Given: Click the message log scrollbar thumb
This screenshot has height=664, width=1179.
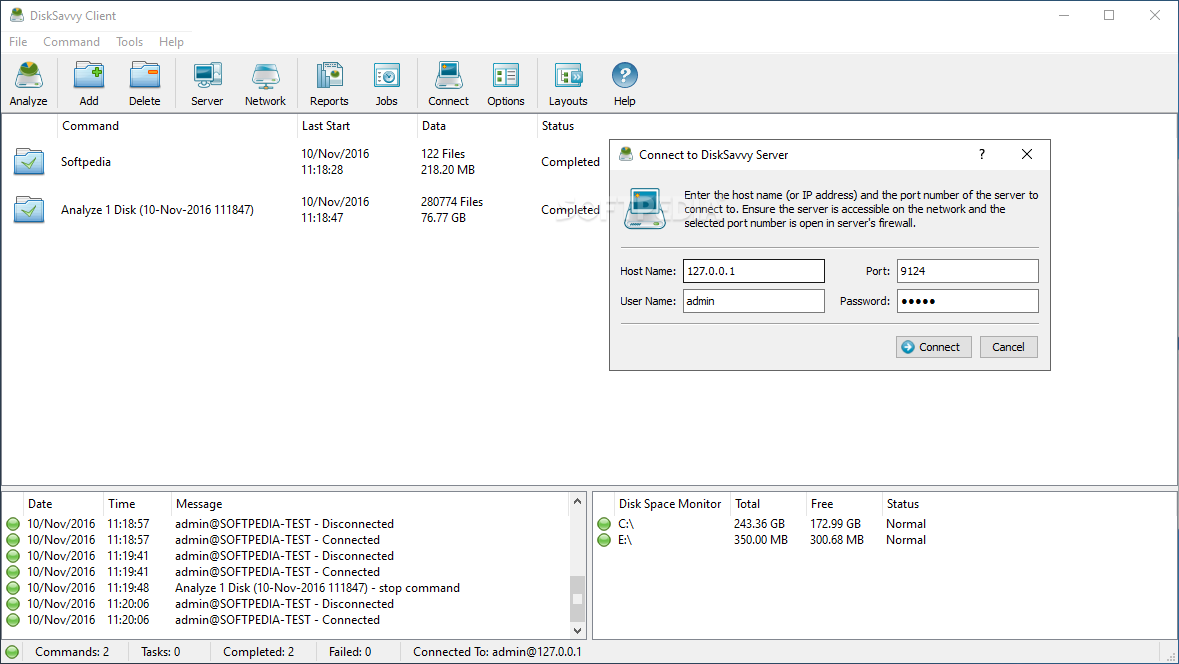Looking at the screenshot, I should [577, 599].
